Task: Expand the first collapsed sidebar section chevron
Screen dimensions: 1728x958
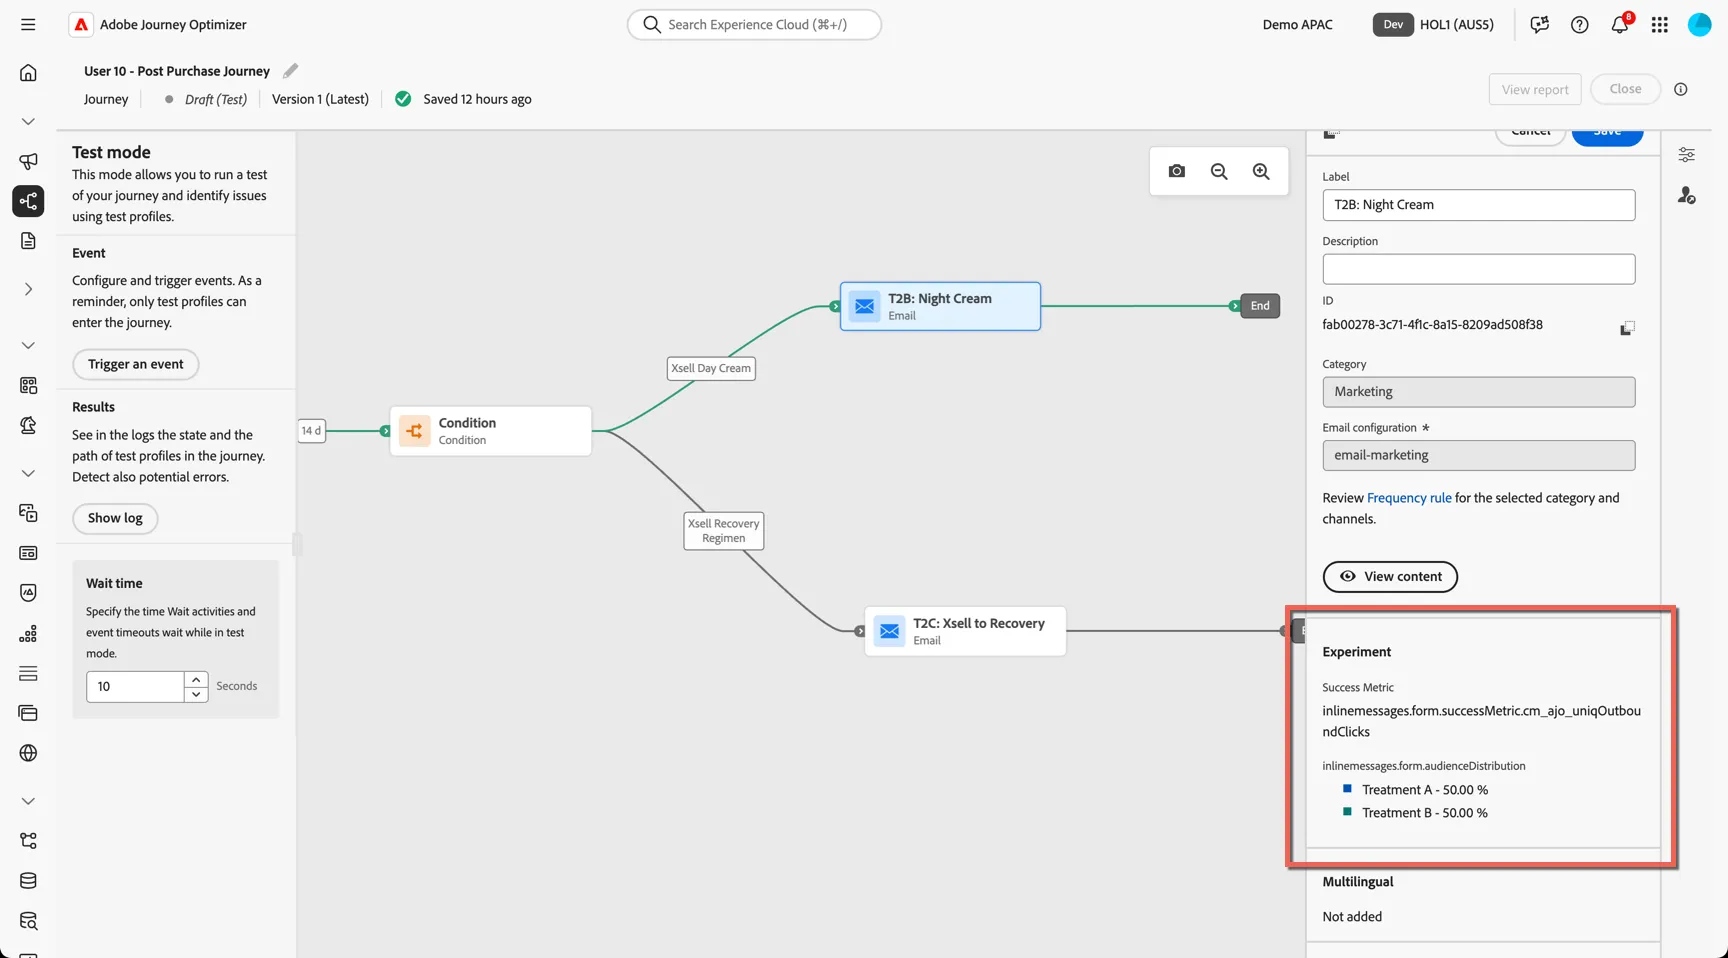Action: tap(28, 121)
